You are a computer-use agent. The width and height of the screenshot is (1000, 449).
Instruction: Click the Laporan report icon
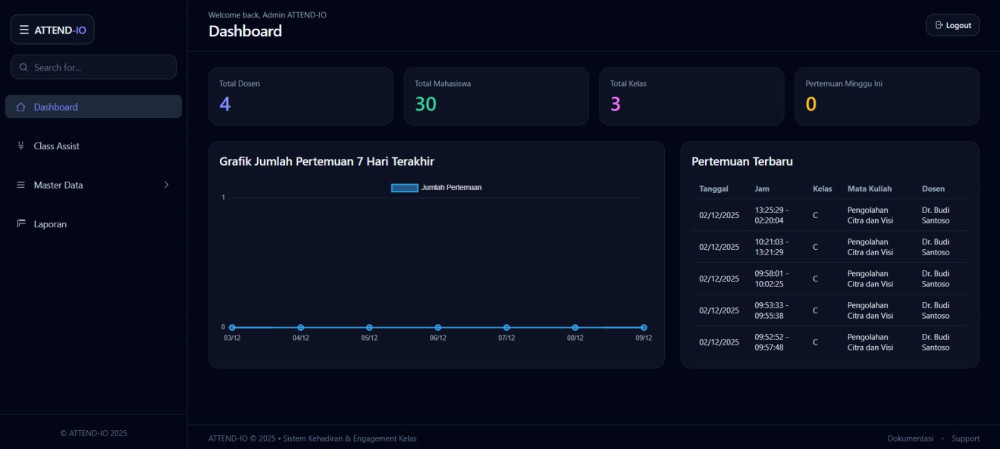(x=21, y=224)
